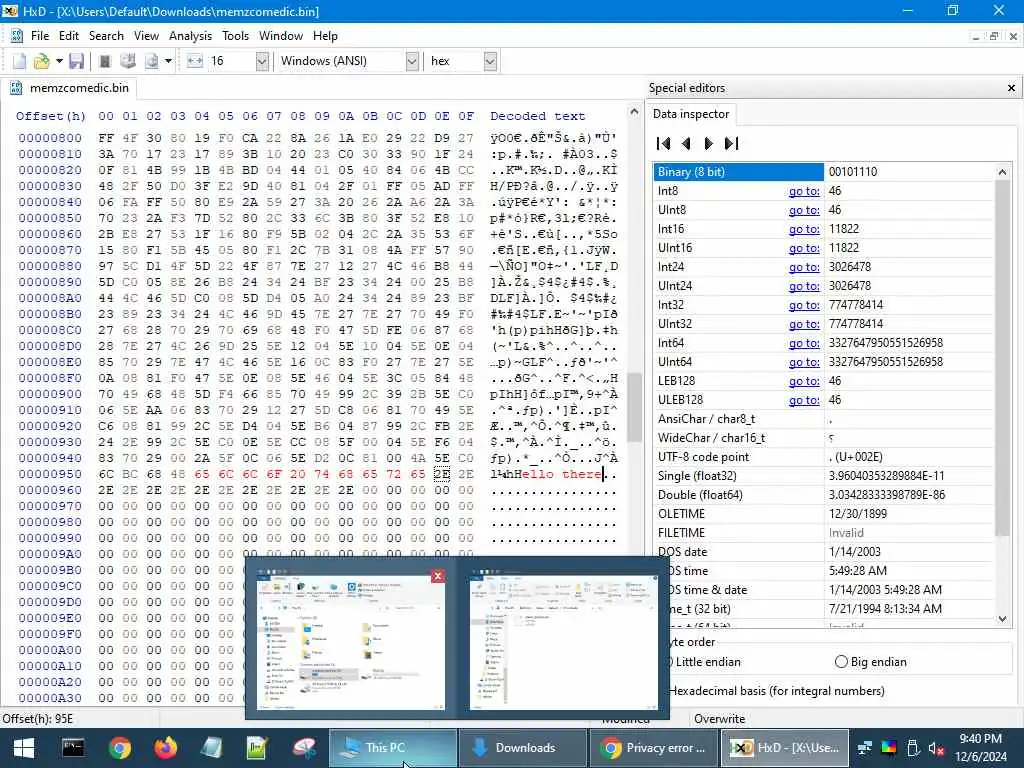Select the Binary (8 bit) row
The width and height of the screenshot is (1024, 768).
(824, 172)
